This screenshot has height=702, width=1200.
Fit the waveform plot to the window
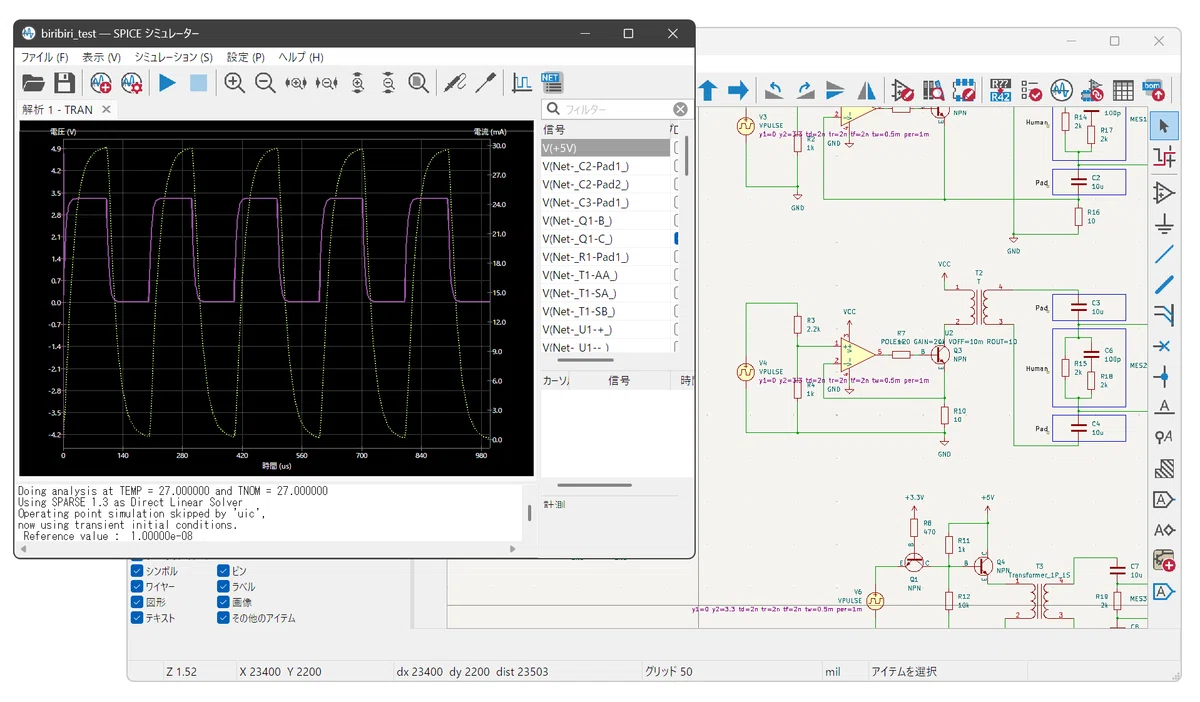(x=419, y=83)
